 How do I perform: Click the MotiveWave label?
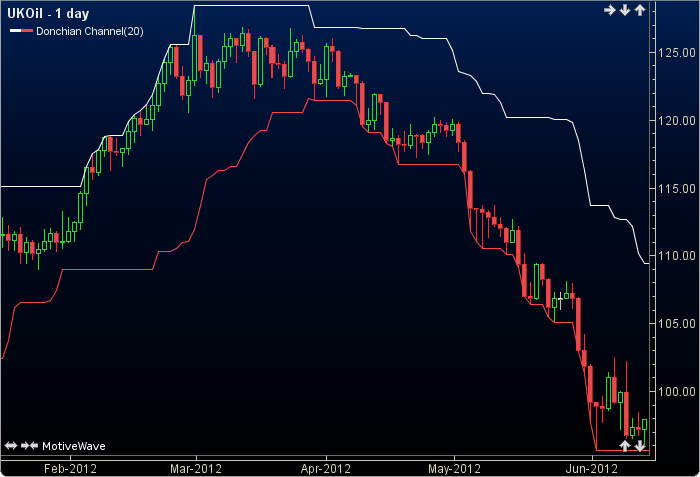pos(74,446)
